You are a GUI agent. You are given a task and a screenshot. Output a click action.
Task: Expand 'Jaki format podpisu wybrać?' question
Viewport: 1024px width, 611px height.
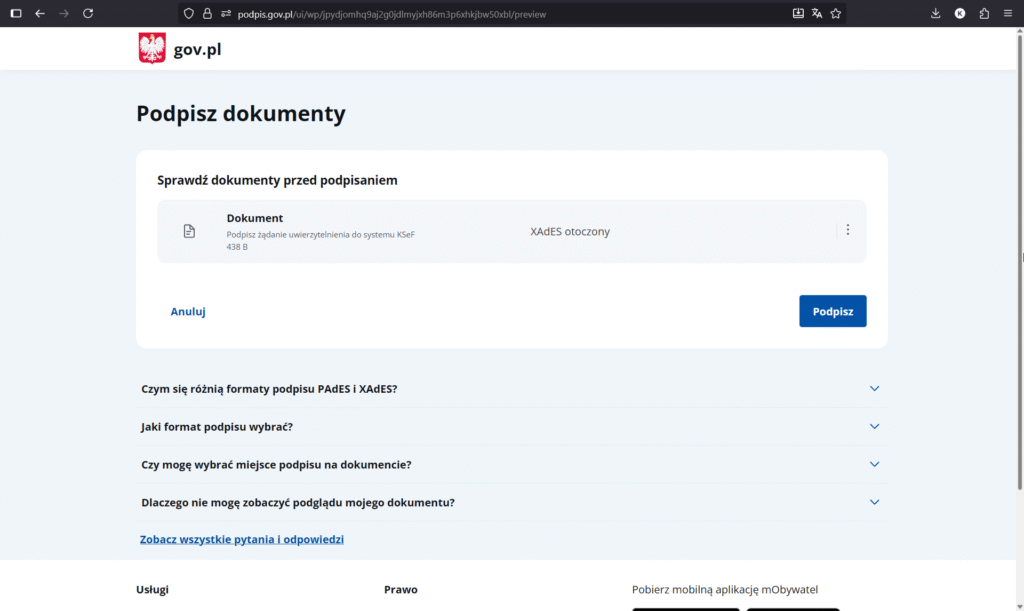point(874,426)
